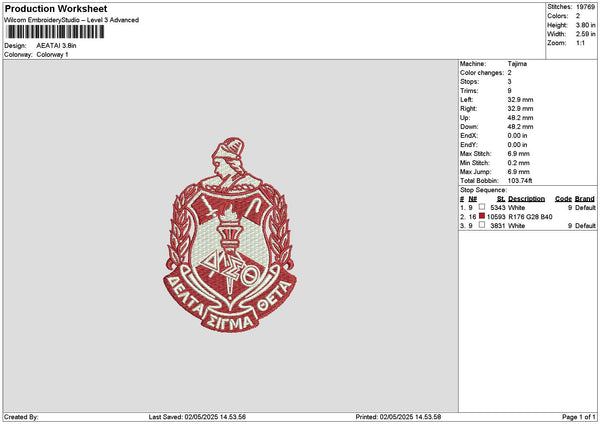600x424 pixels.
Task: Click 'Page 1 of 1' in footer
Action: 579,417
